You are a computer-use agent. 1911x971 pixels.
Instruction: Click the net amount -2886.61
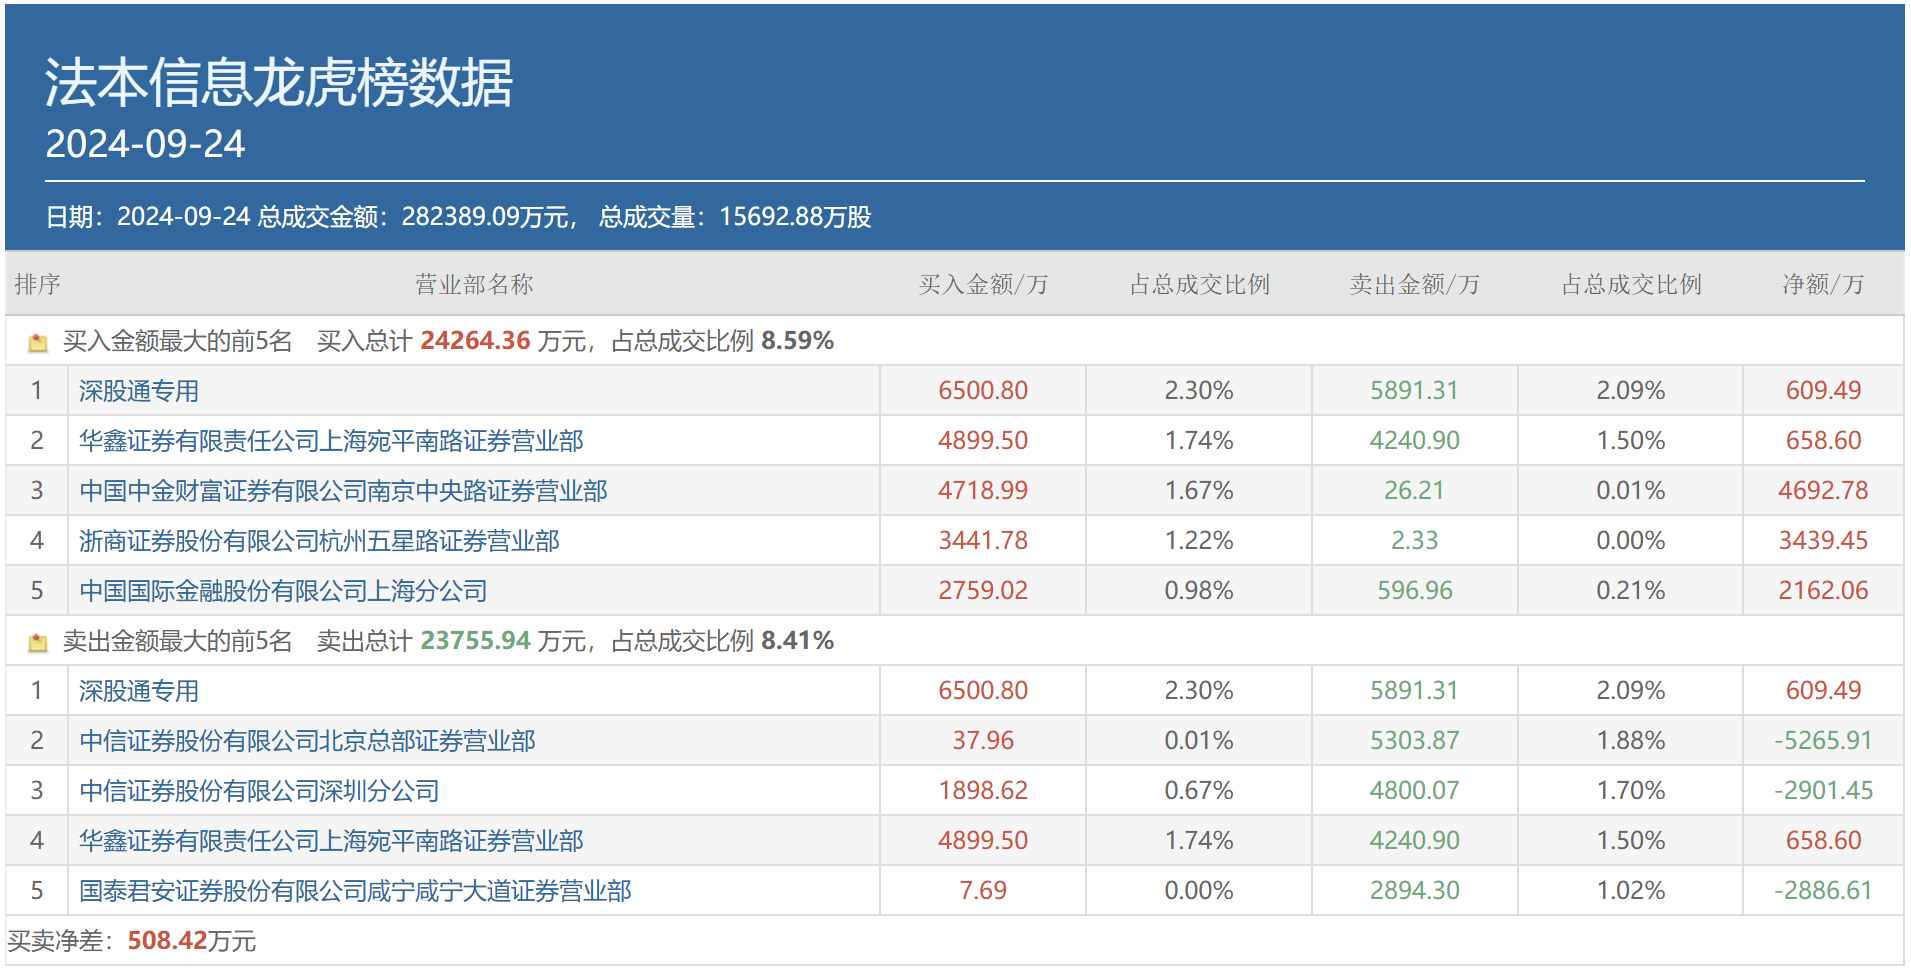[1823, 891]
